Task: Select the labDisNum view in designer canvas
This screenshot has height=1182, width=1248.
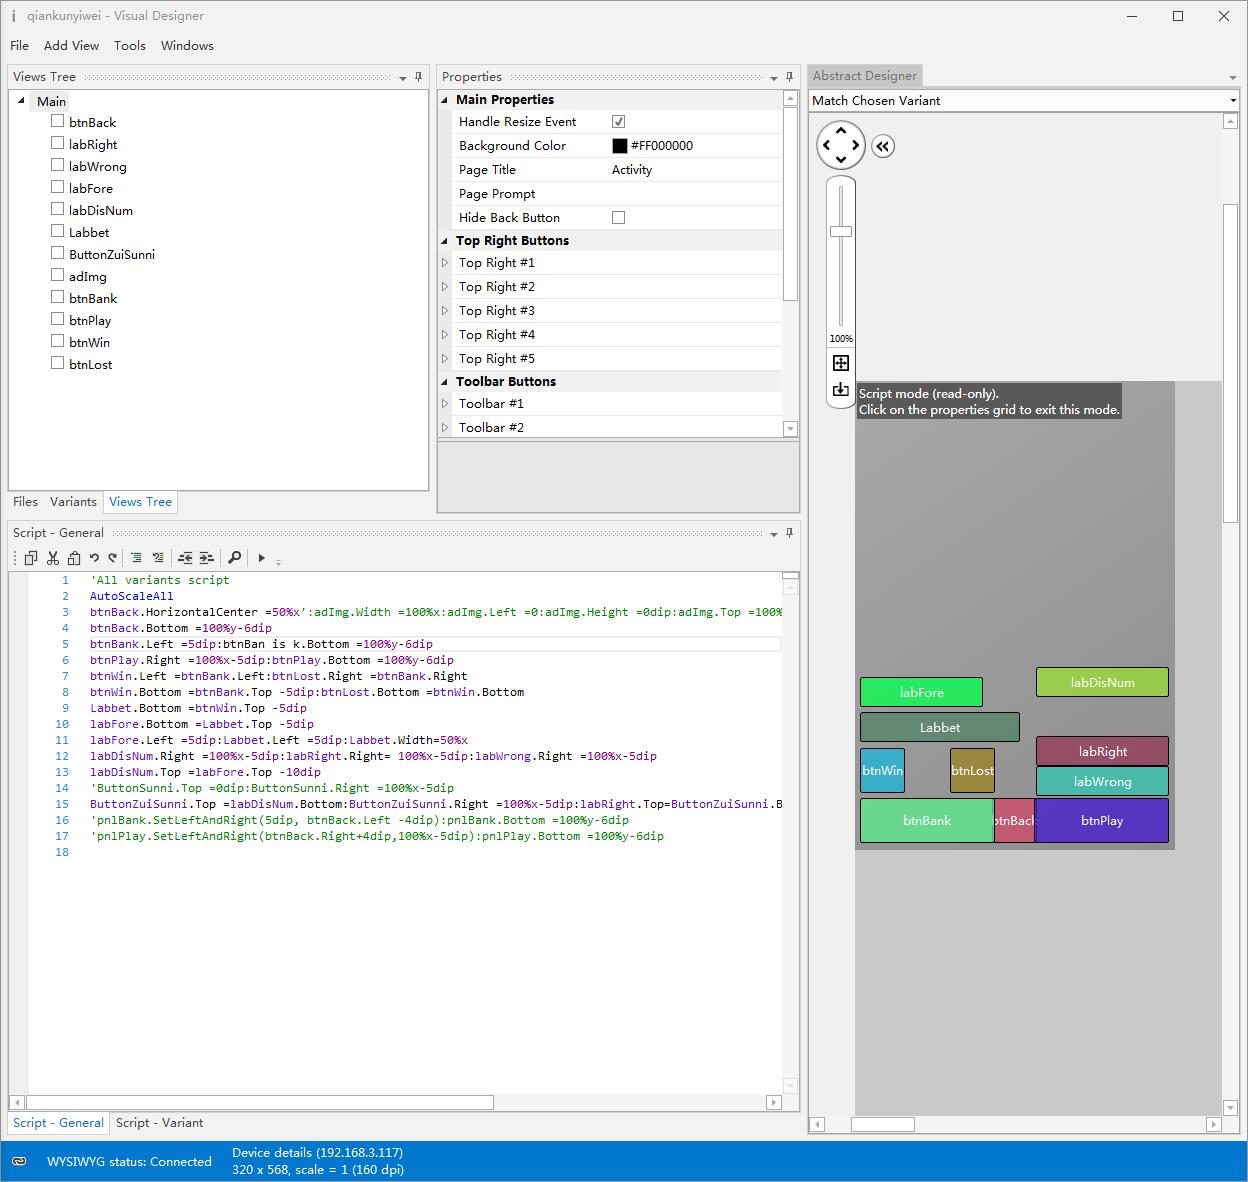Action: 1102,683
